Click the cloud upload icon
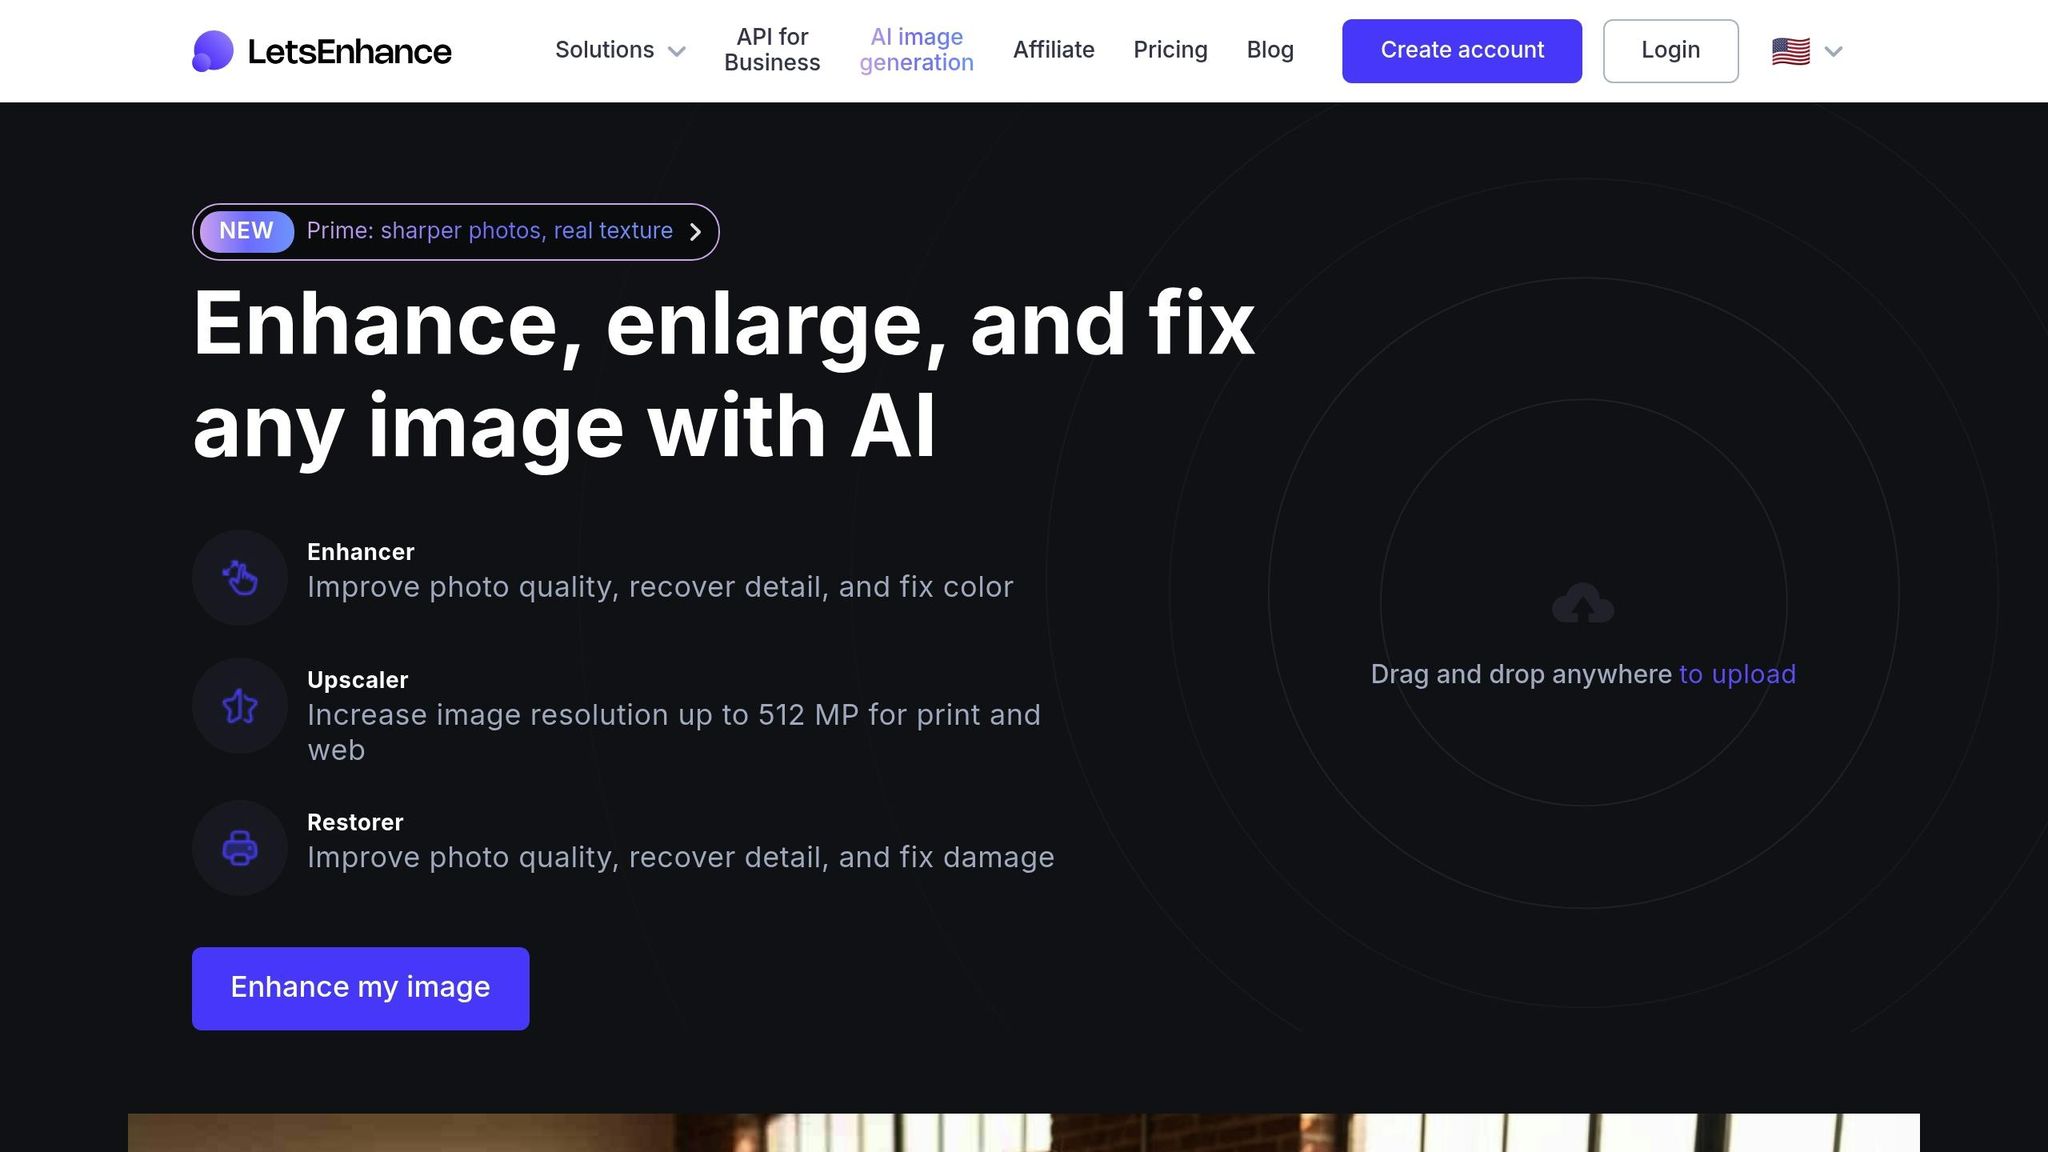 [1583, 602]
